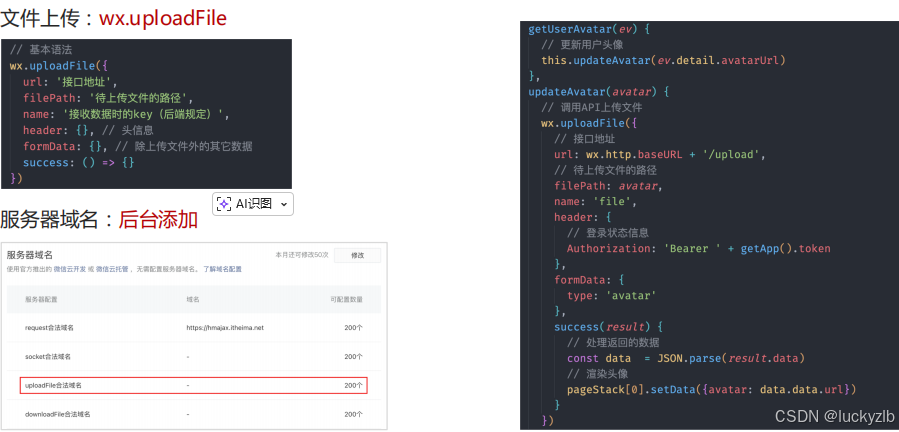Click the type: 'avatar' code line
The image size is (899, 432).
coord(612,295)
